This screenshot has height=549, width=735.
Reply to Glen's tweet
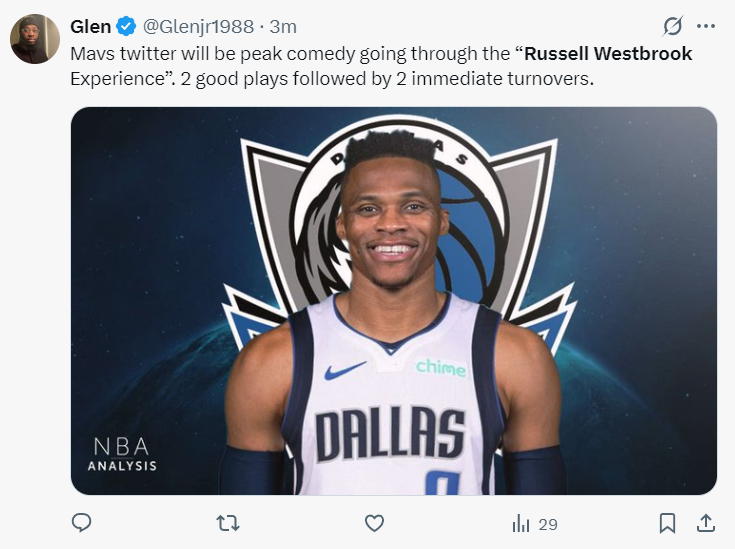tap(82, 523)
